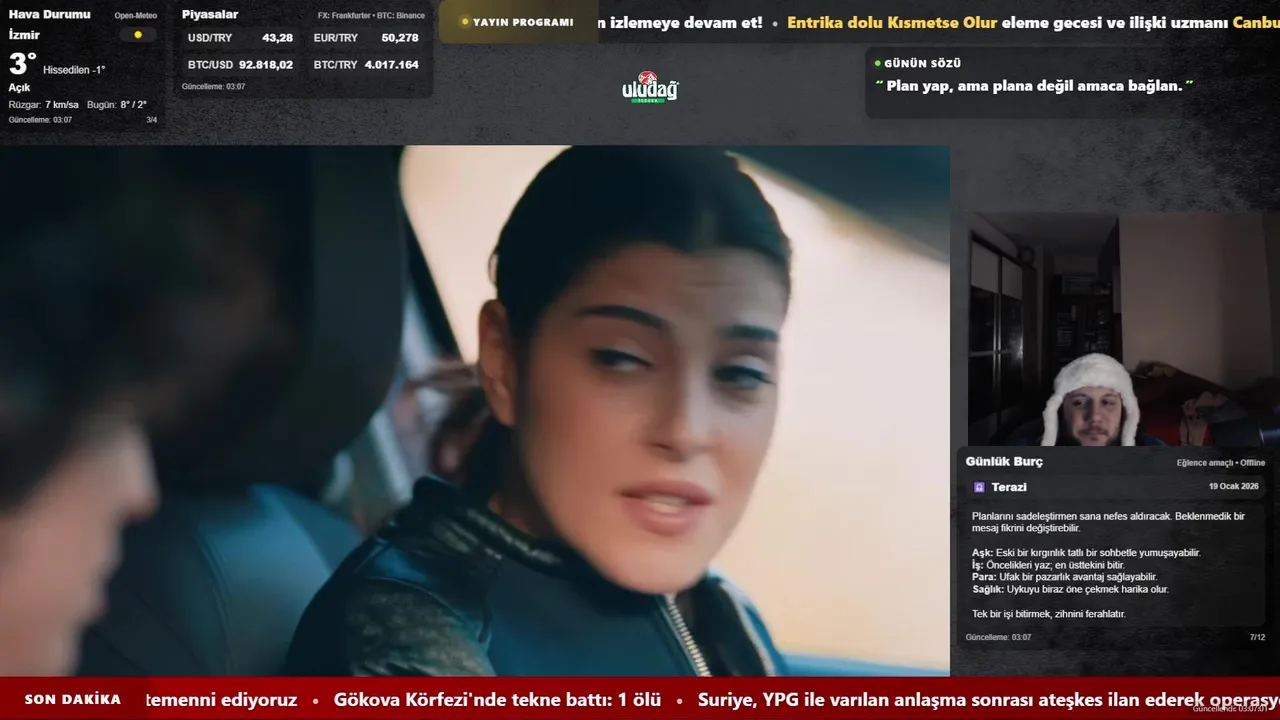
Task: Click the Hava Durumu title
Action: pyautogui.click(x=49, y=14)
